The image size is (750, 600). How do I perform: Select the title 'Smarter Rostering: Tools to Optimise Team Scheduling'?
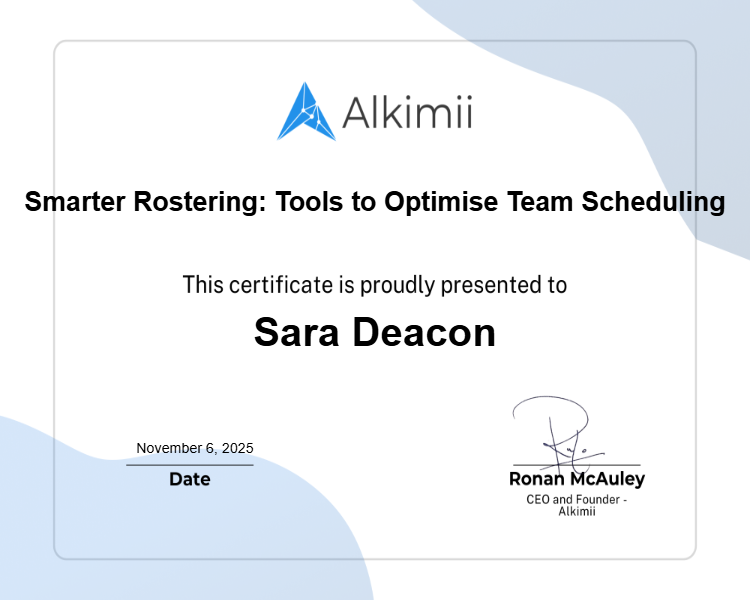click(x=375, y=201)
